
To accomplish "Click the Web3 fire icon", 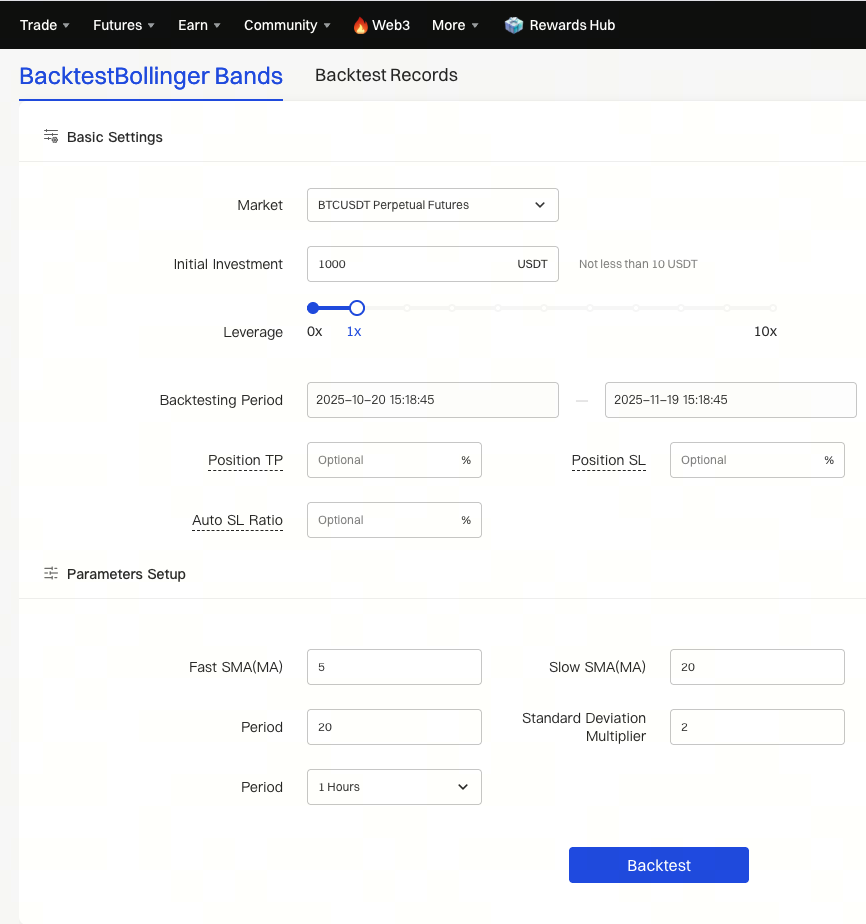I will coord(360,26).
